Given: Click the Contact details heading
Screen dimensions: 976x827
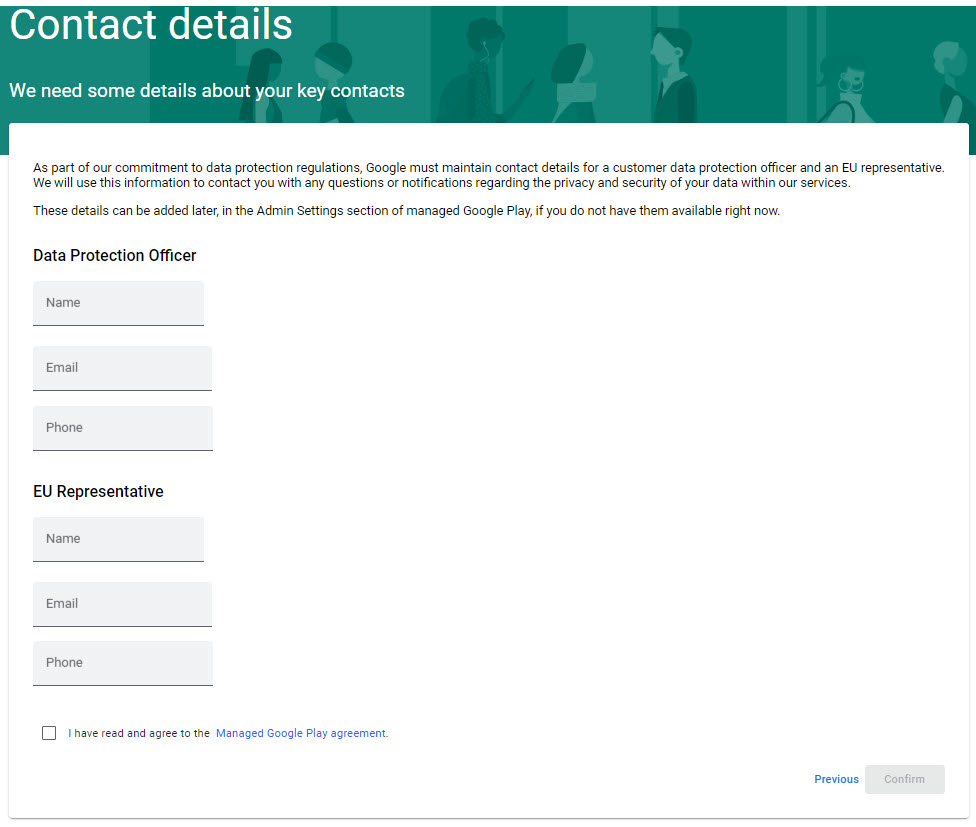Looking at the screenshot, I should (x=151, y=25).
